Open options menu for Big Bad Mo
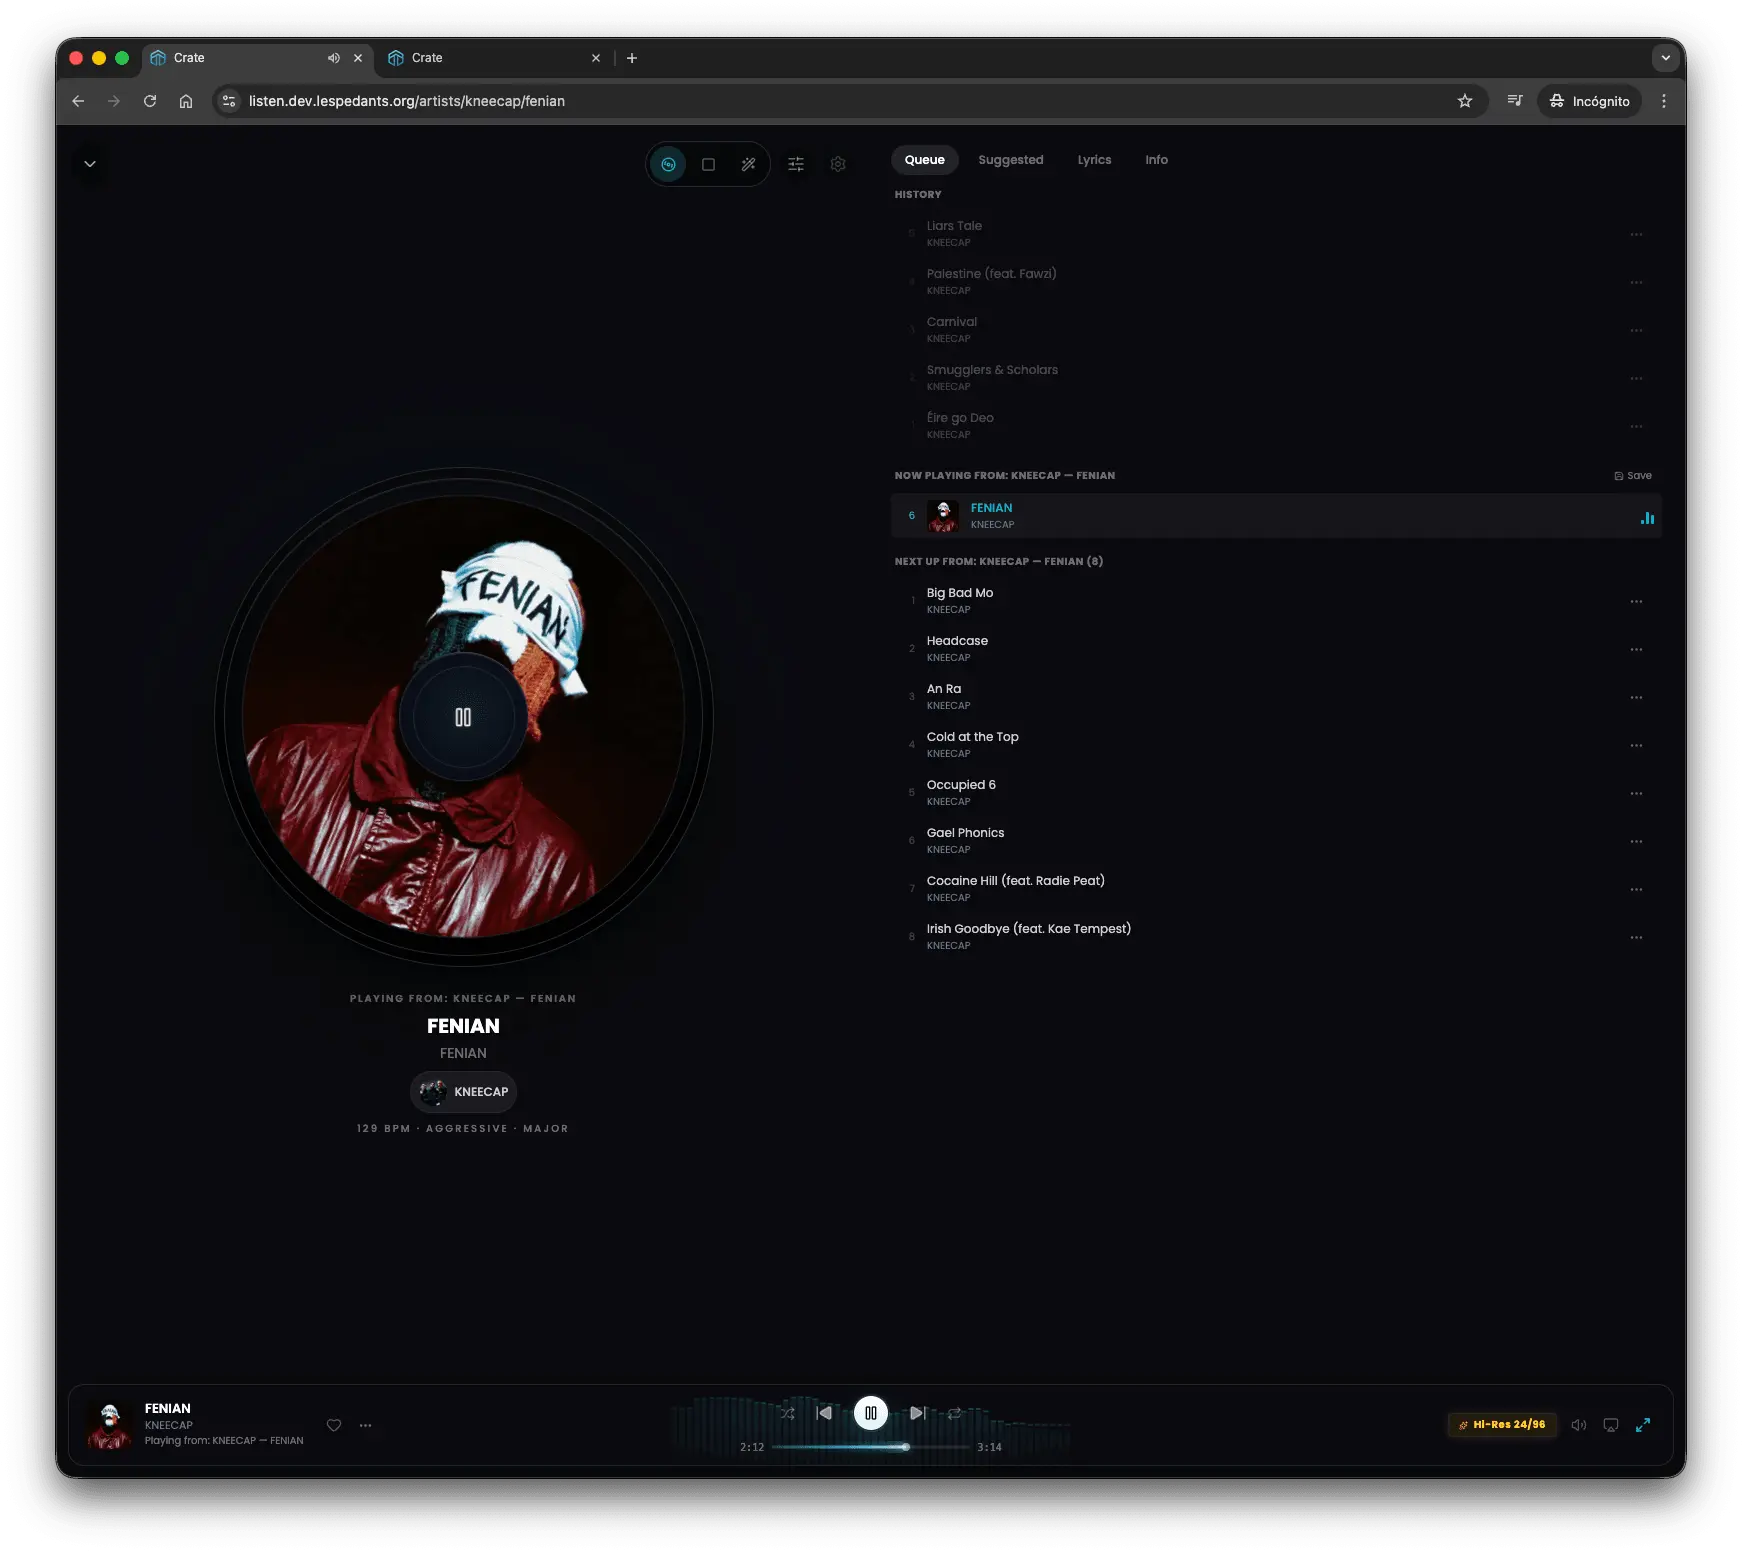Screen dimensions: 1742x1552 [x=1636, y=601]
